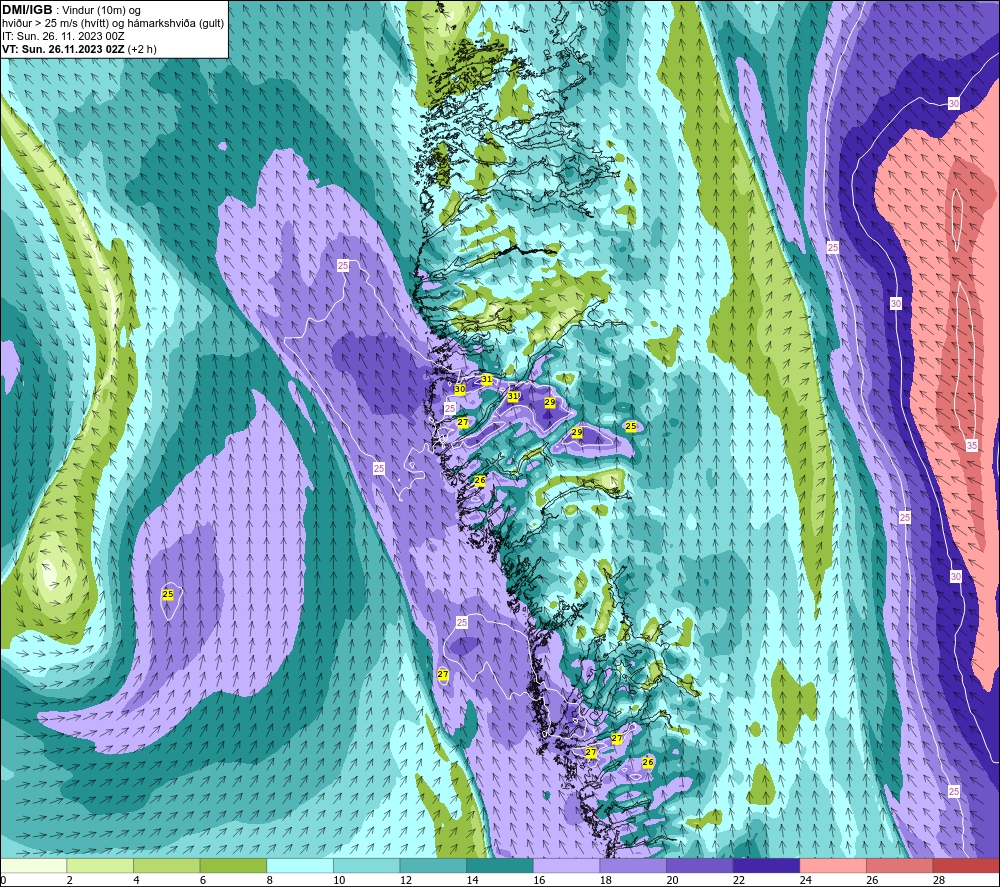This screenshot has width=1000, height=887.
Task: Click the yellow '30' max gust label
Action: pos(460,389)
